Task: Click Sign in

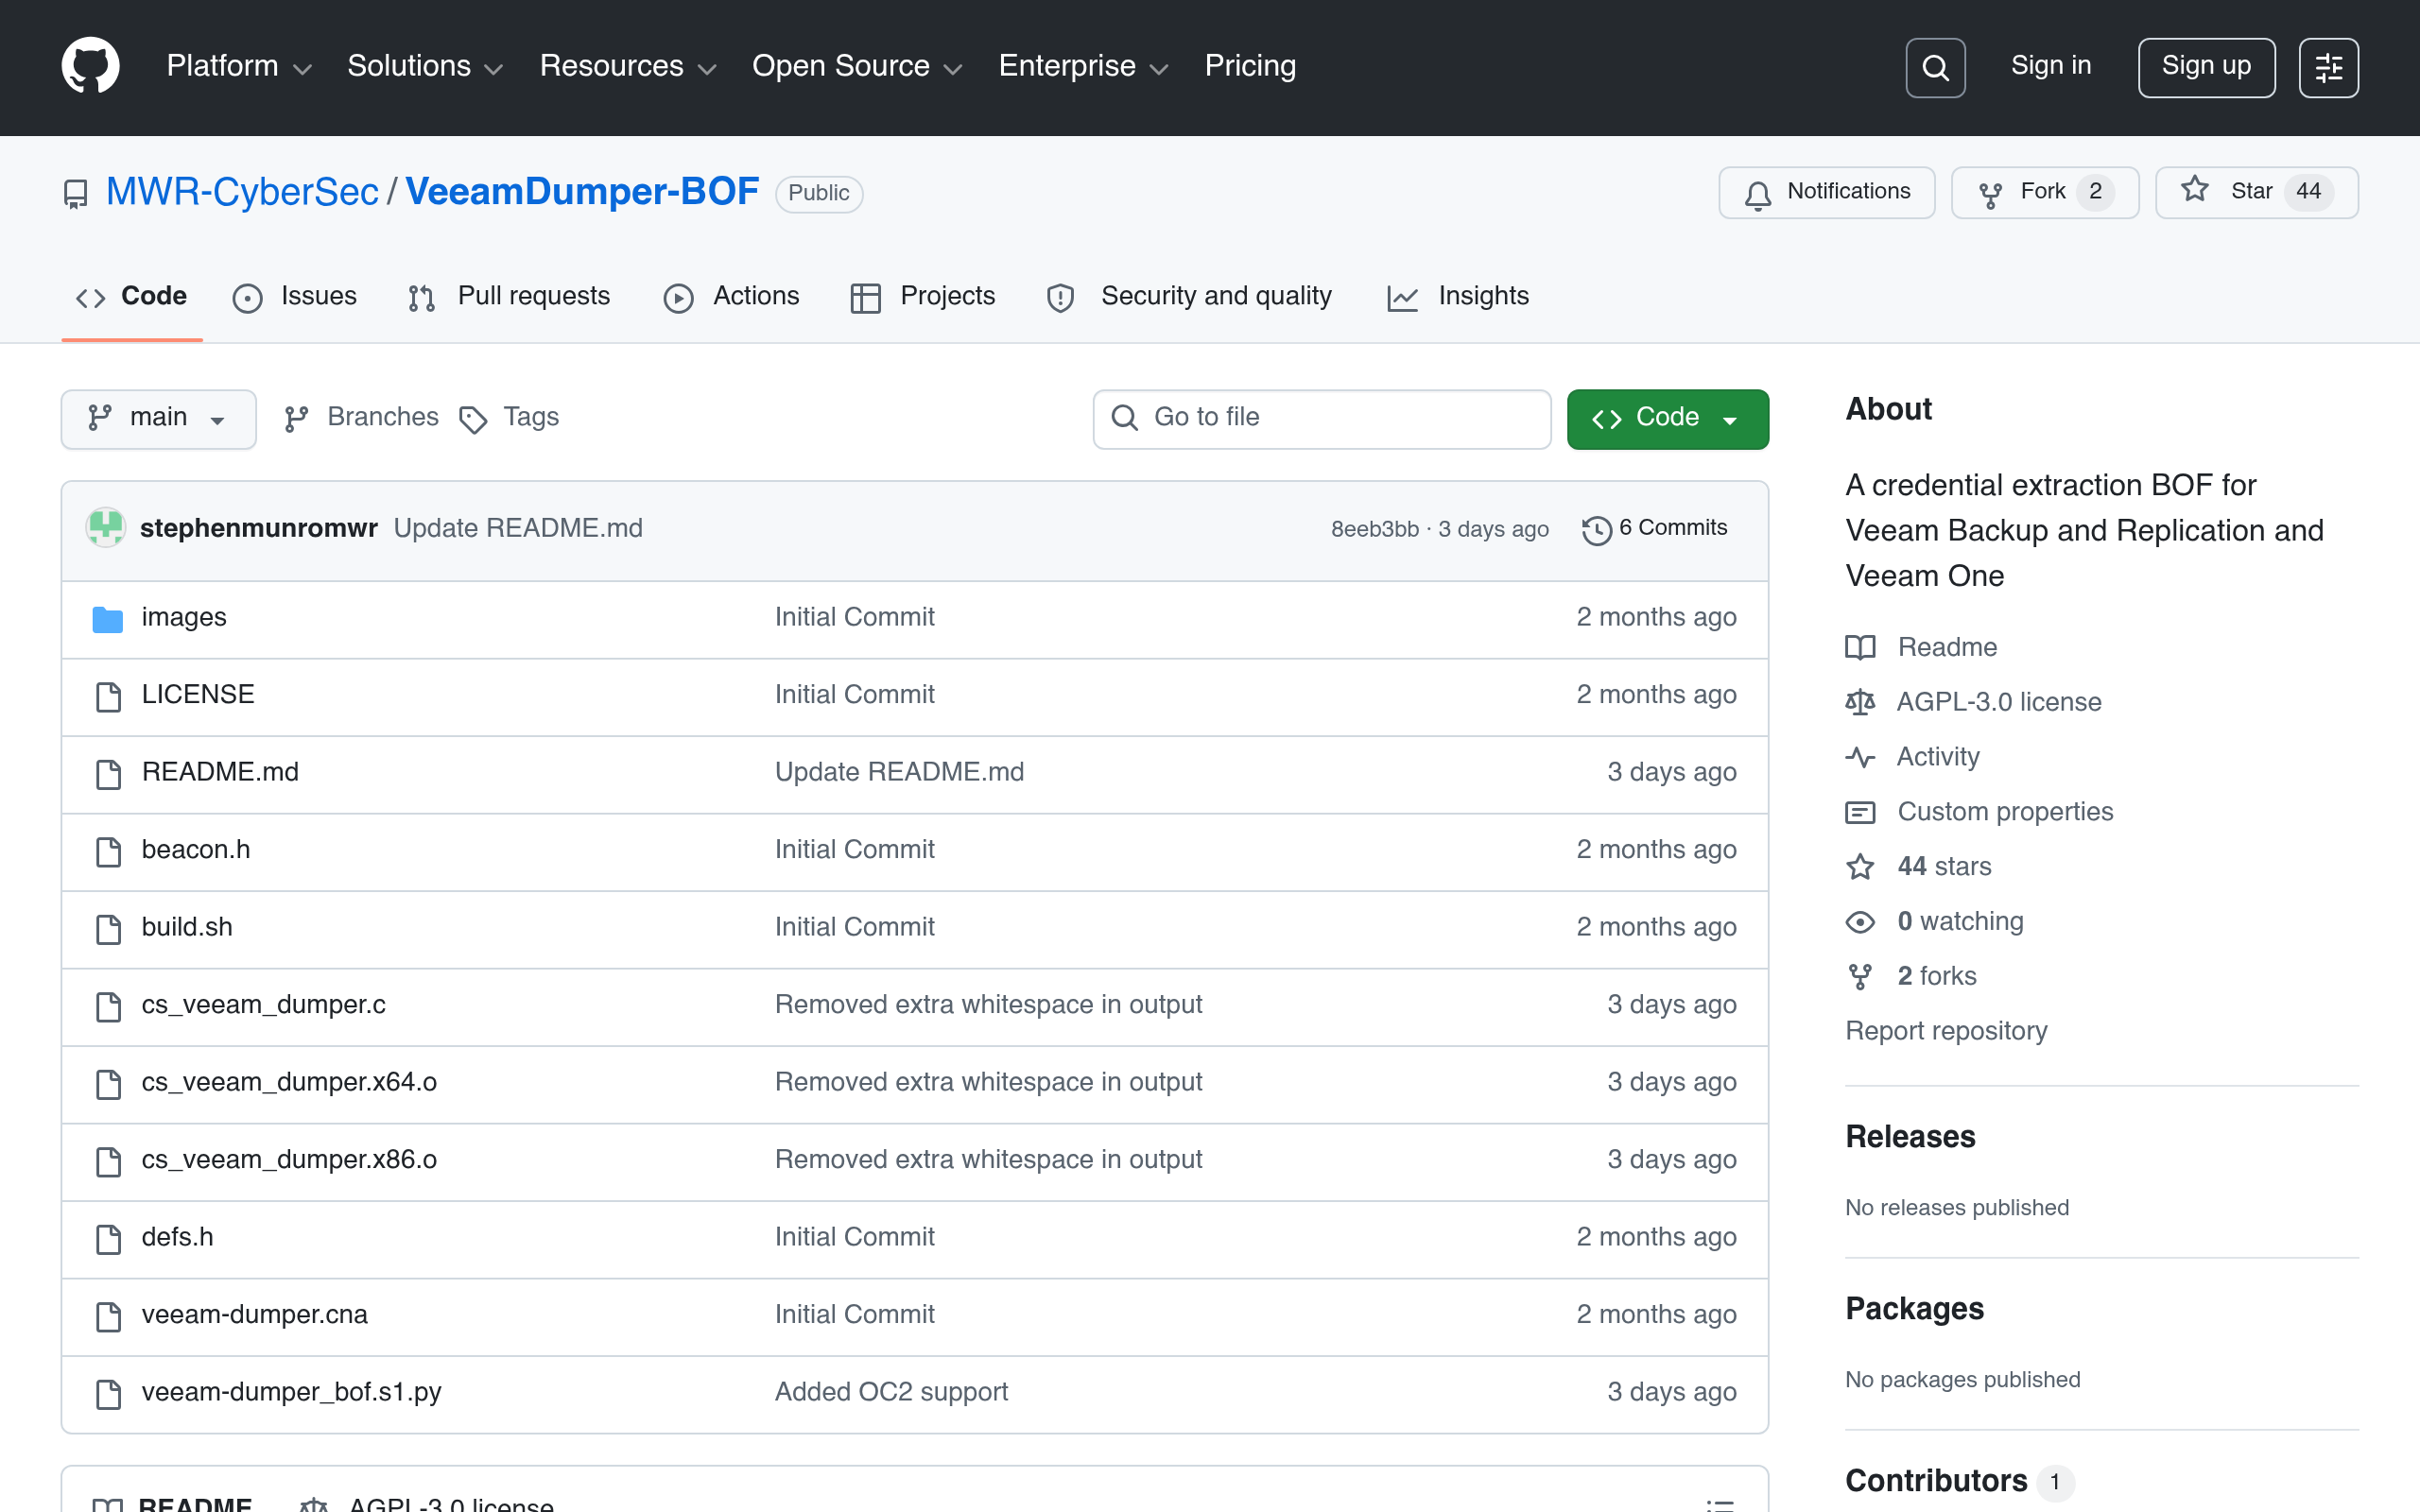Action: click(2051, 66)
